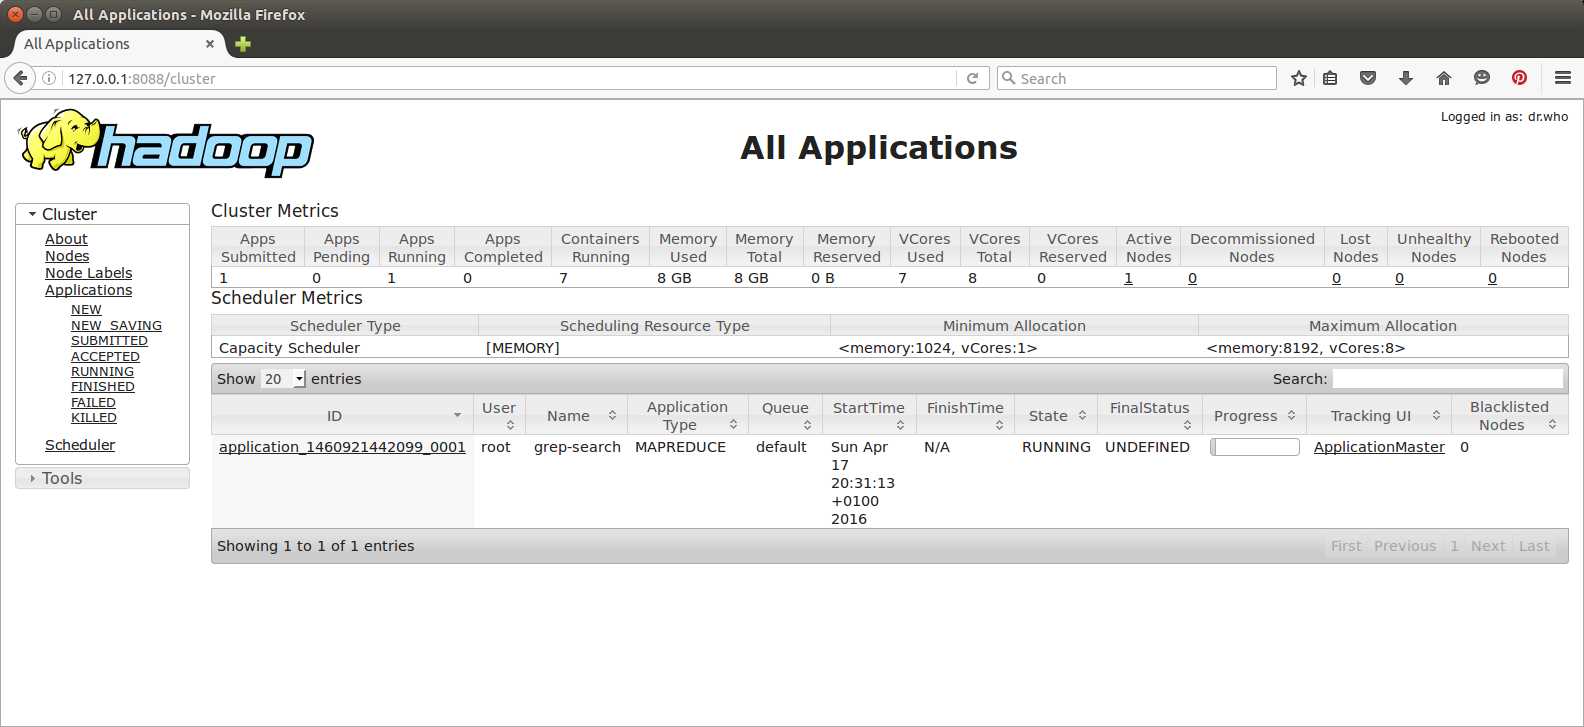Filter applications by FINISHED state

click(x=102, y=387)
